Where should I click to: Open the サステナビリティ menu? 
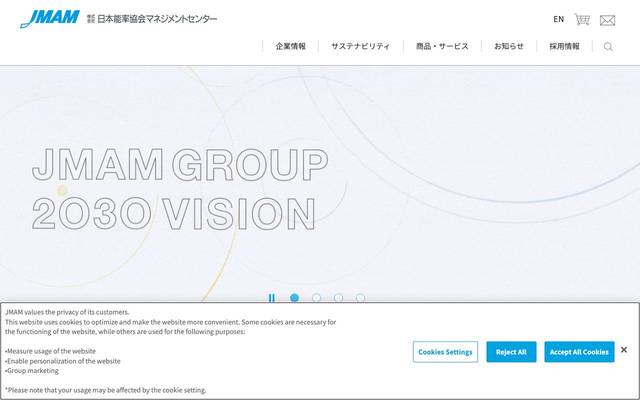pos(360,46)
